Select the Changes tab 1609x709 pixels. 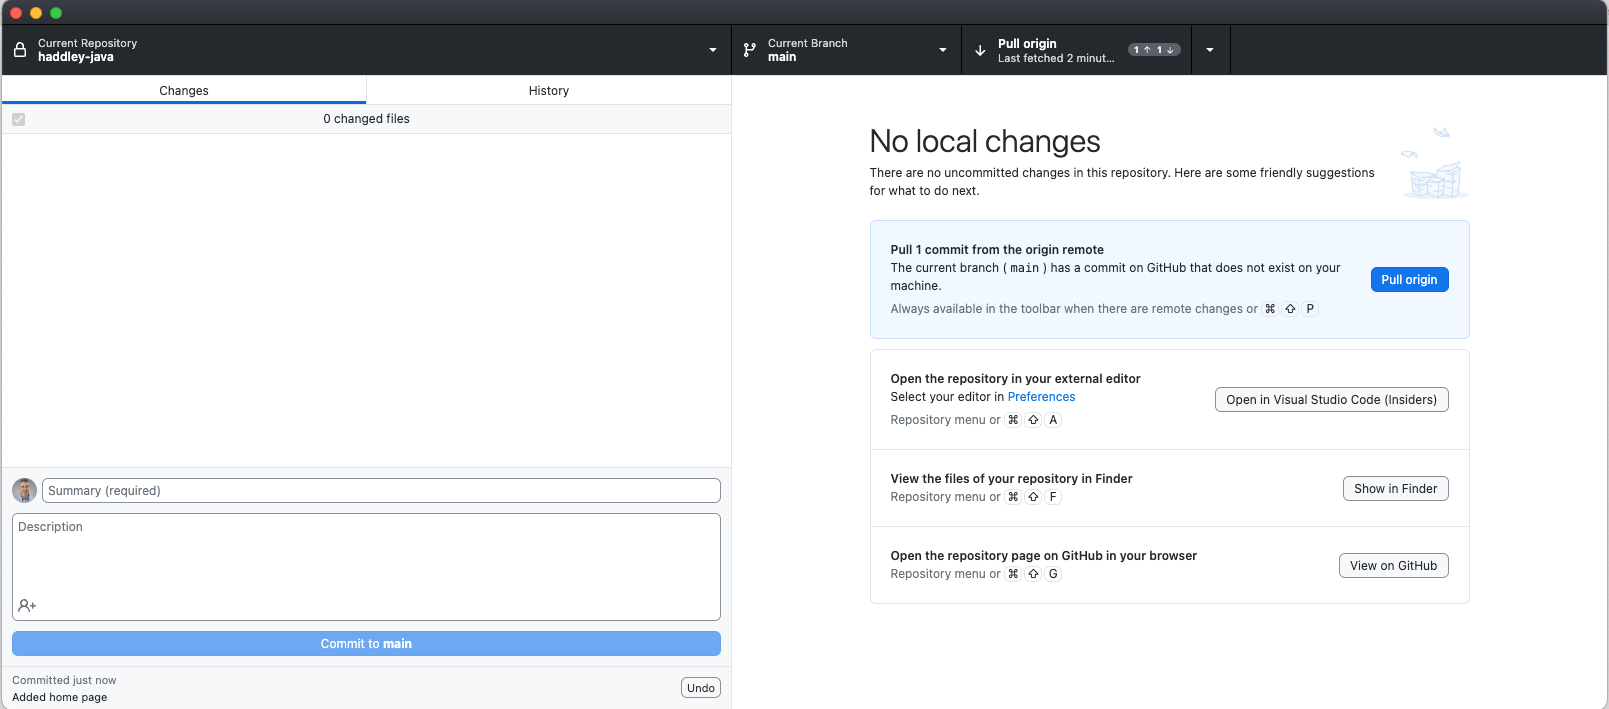[184, 90]
